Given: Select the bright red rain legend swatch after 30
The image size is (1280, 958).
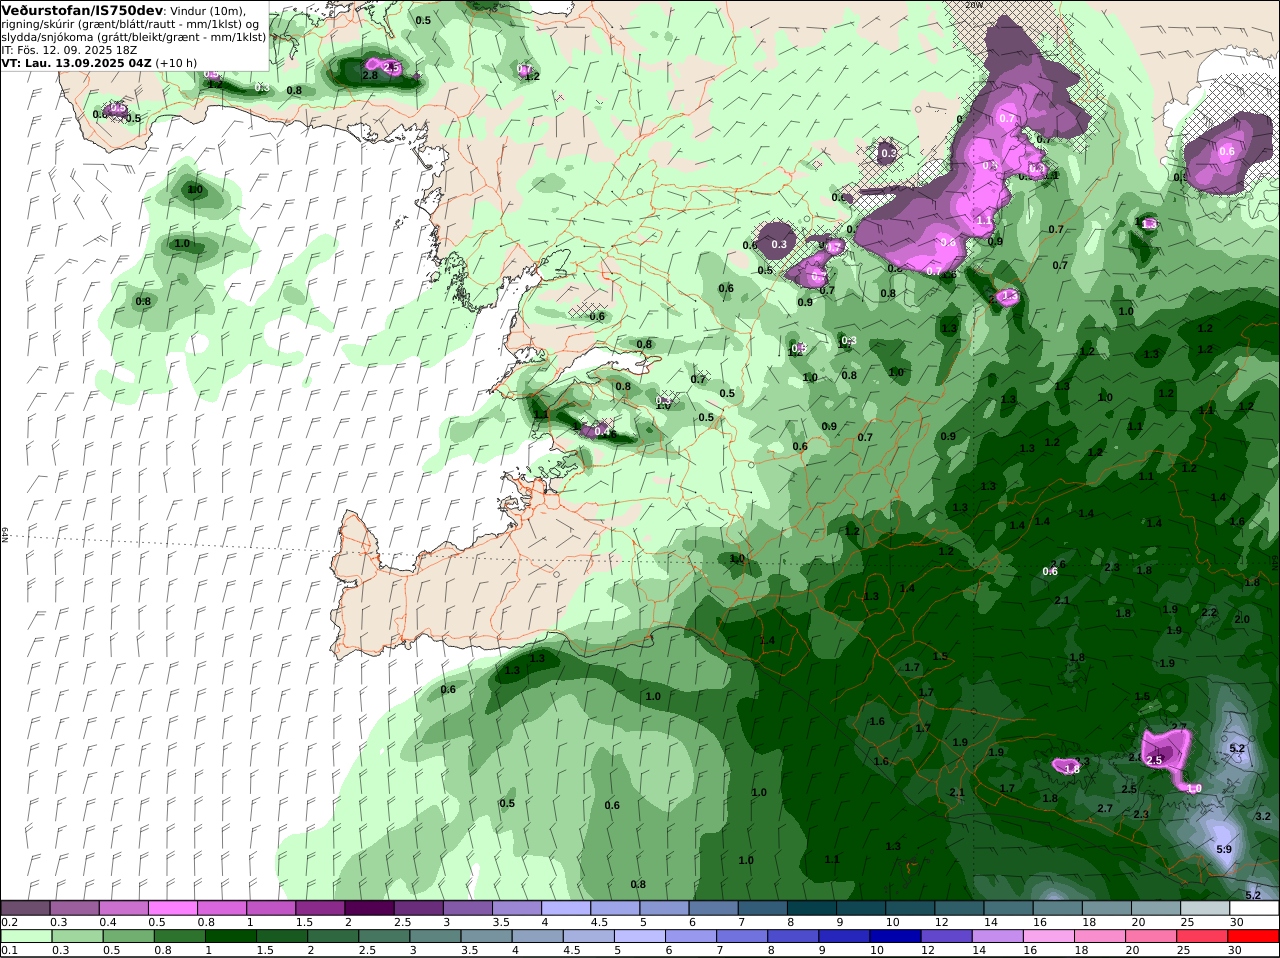Looking at the screenshot, I should tap(1255, 936).
